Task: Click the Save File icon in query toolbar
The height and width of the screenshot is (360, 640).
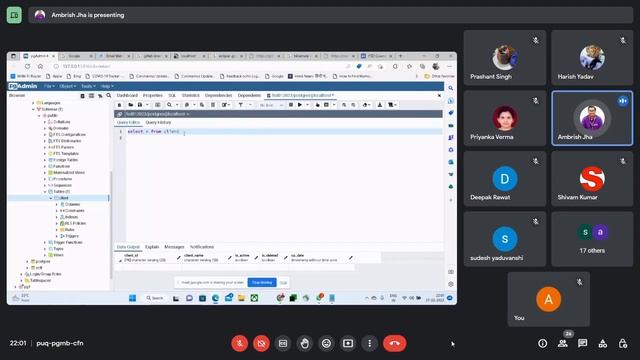Action: 140,105
